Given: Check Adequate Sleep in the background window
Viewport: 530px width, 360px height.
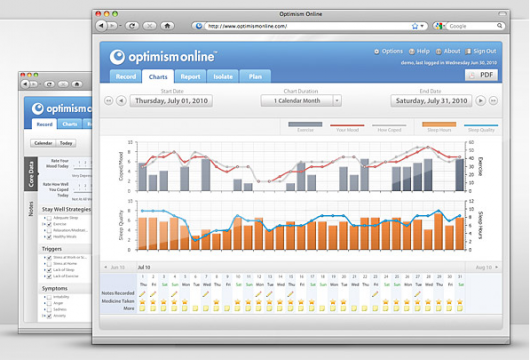Looking at the screenshot, I should pos(49,218).
